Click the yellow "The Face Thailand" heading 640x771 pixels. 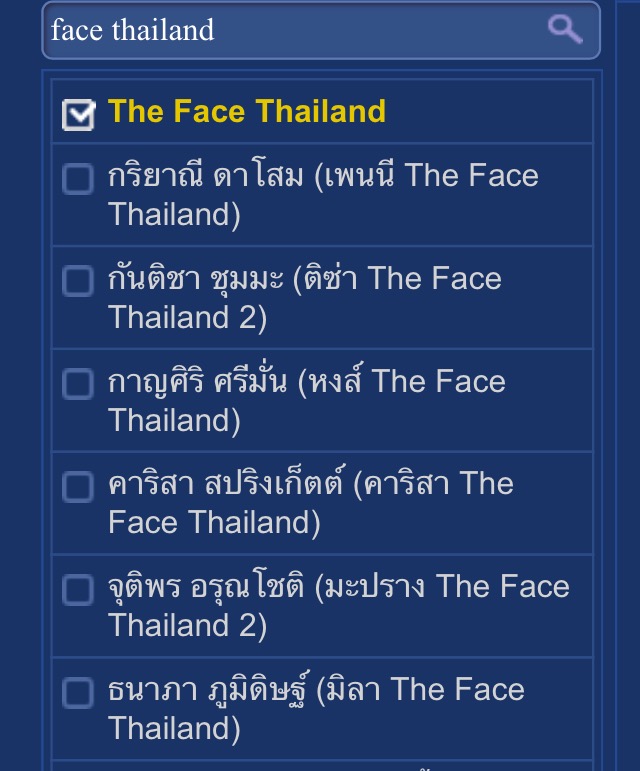click(x=247, y=111)
